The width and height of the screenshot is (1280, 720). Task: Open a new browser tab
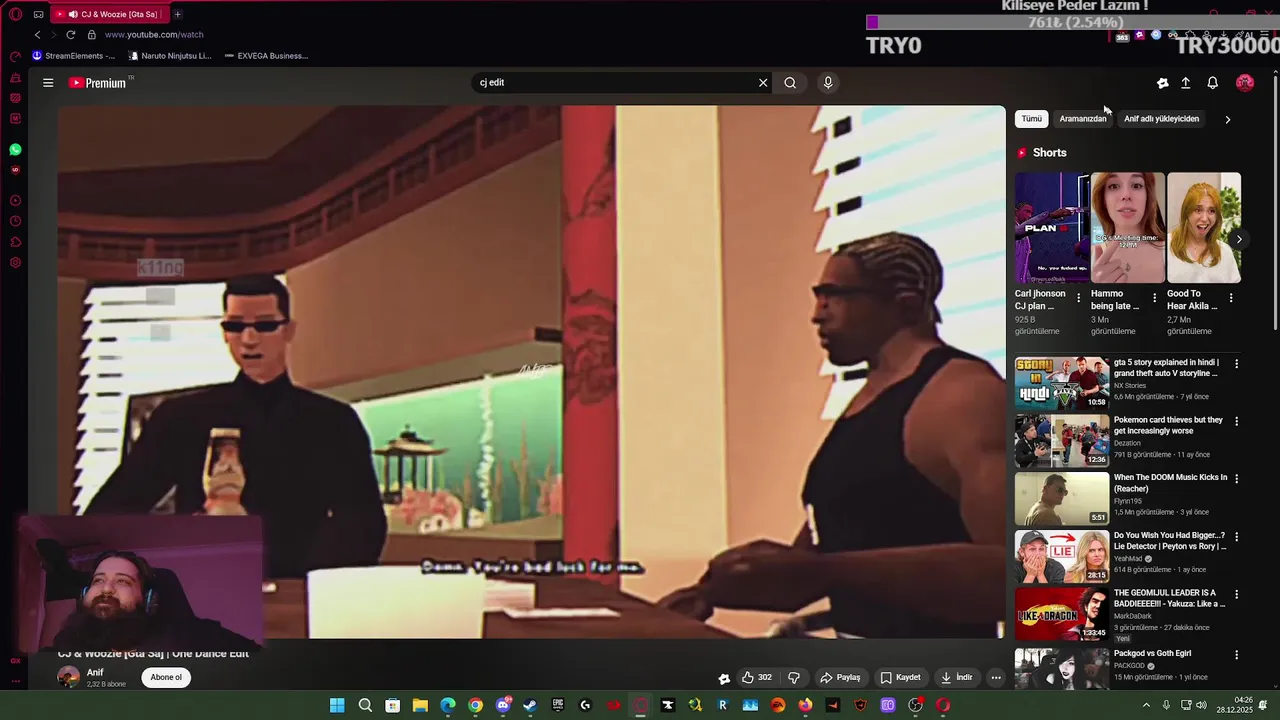[177, 14]
